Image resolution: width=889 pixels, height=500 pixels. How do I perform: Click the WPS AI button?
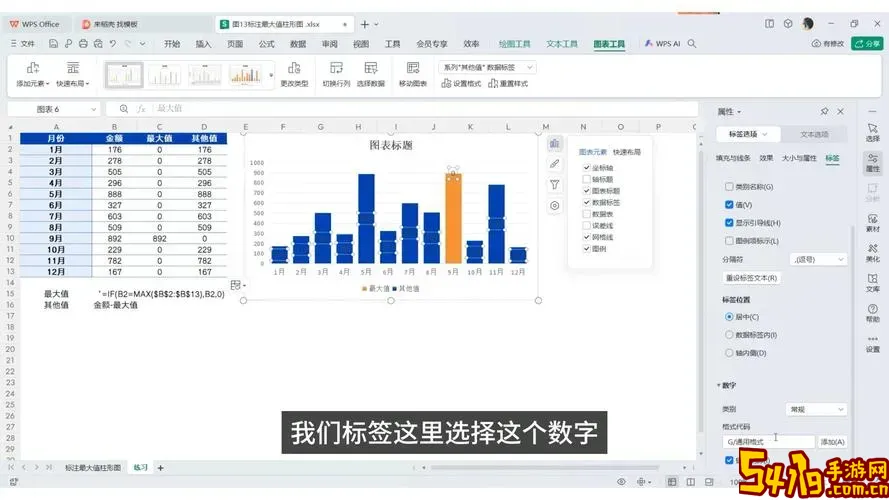tap(662, 44)
